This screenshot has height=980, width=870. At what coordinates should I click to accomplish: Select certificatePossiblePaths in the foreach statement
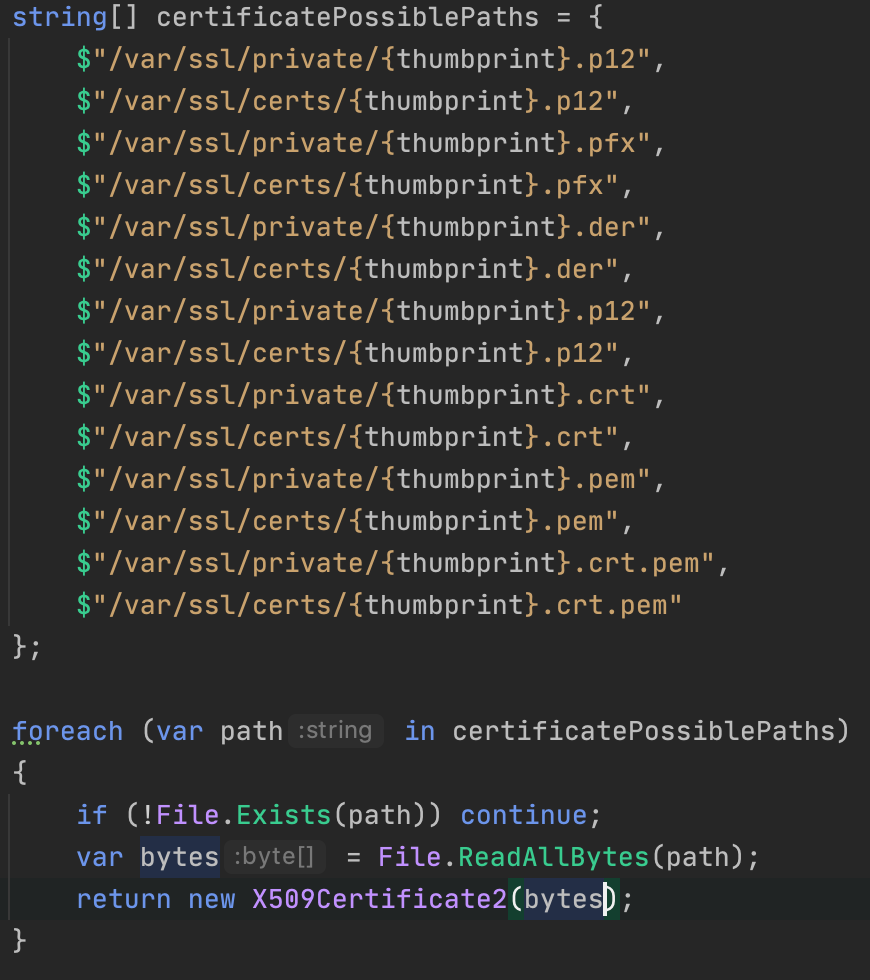pos(644,731)
